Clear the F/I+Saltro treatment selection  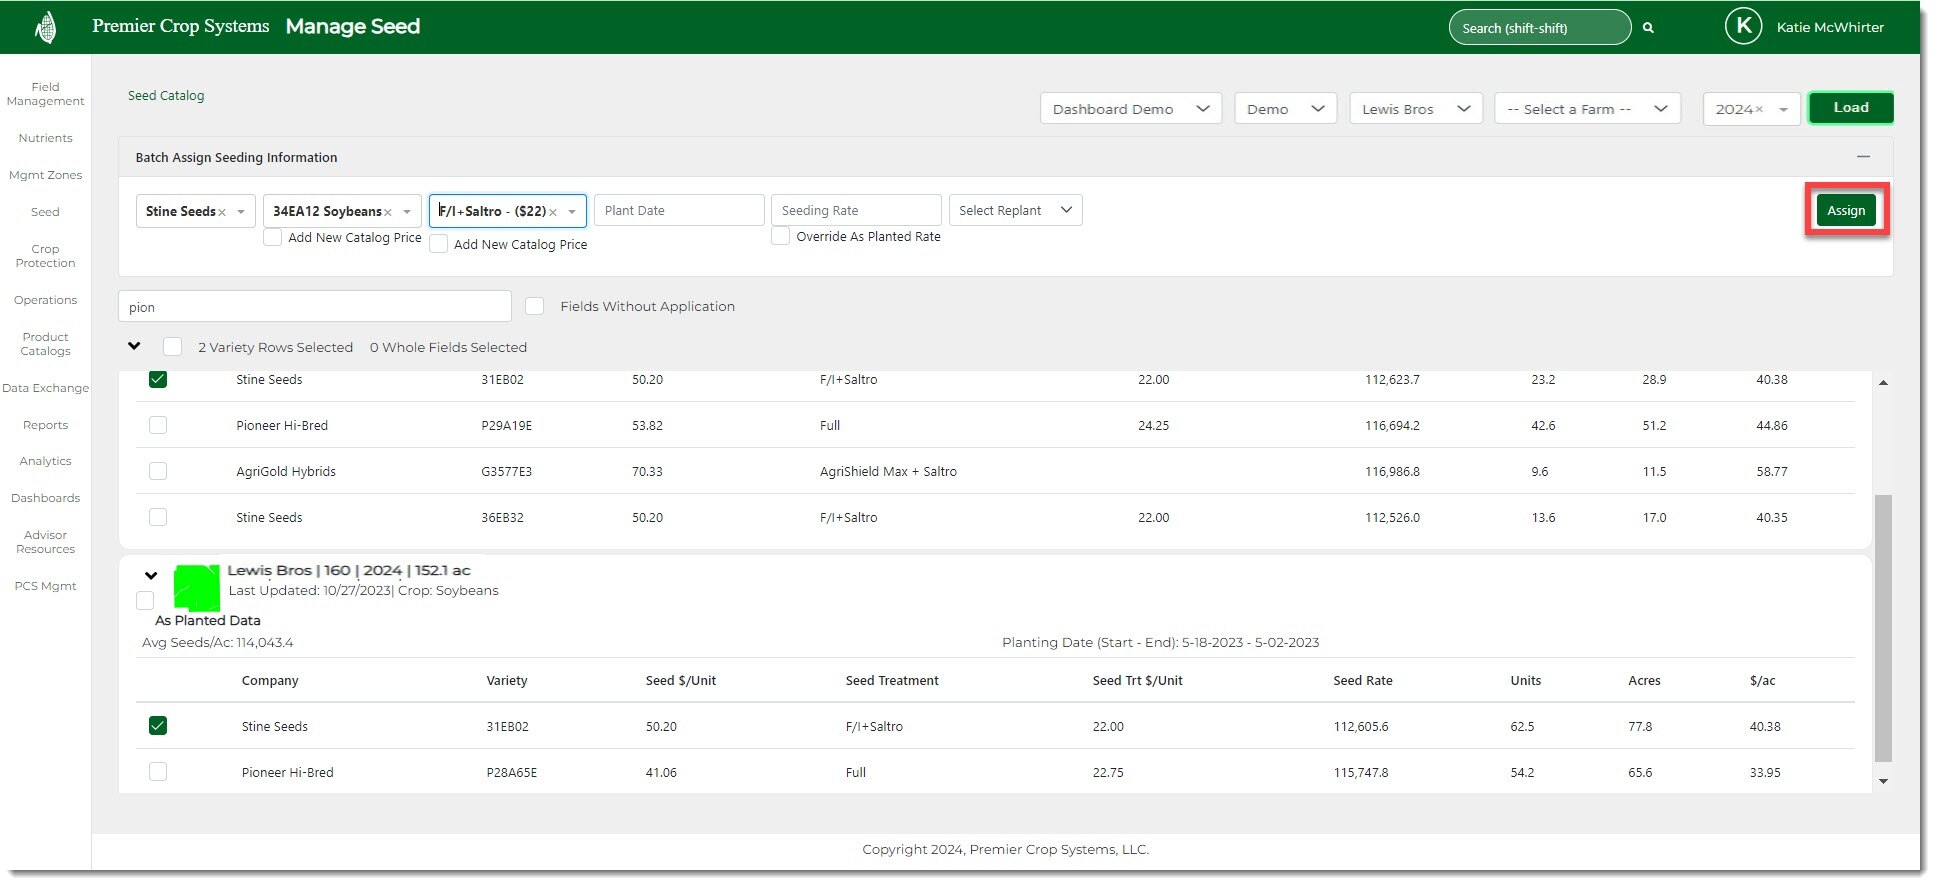[553, 212]
